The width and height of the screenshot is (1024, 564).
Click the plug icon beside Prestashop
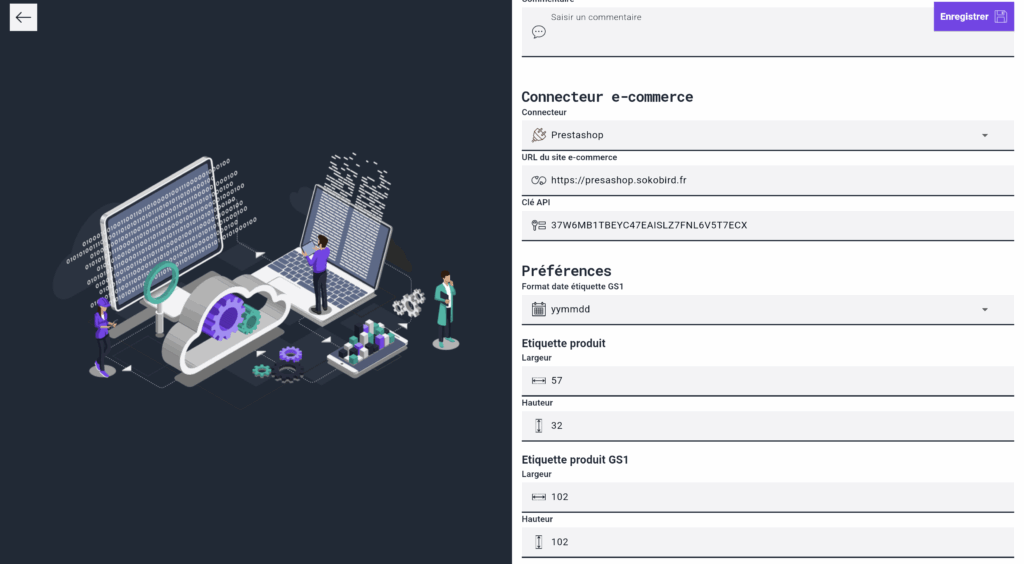[x=539, y=135]
